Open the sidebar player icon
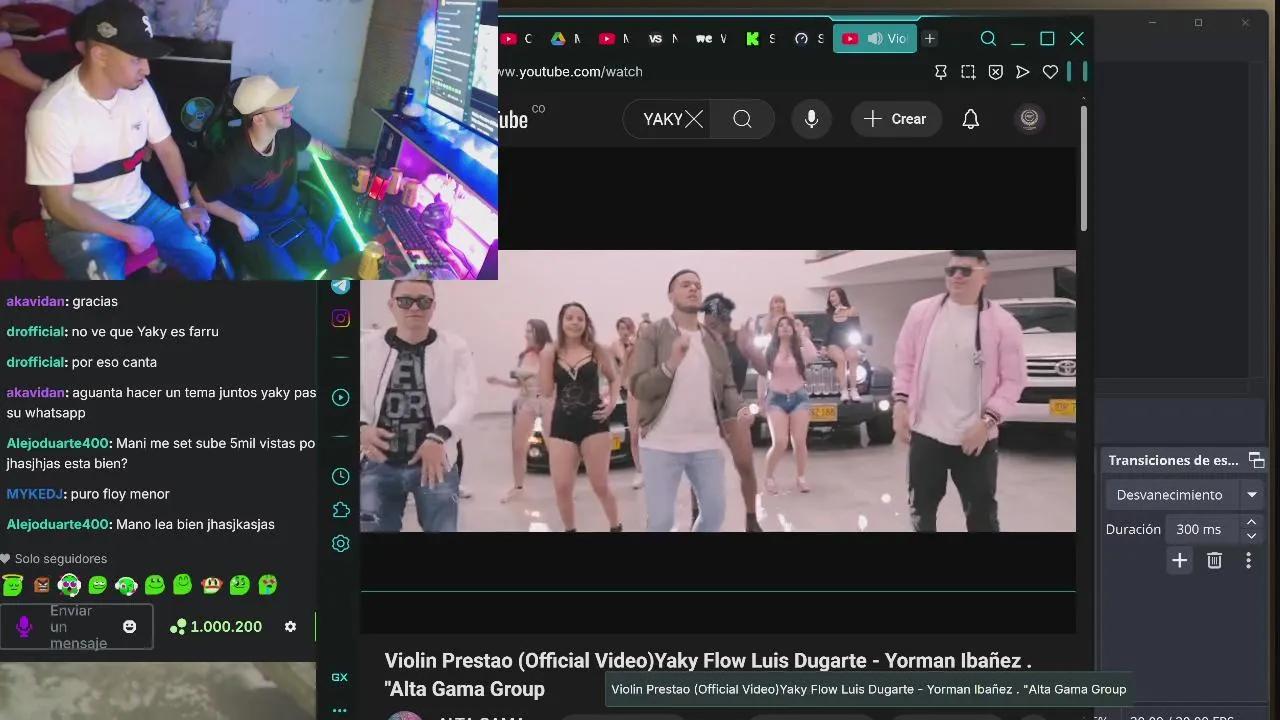 (340, 397)
